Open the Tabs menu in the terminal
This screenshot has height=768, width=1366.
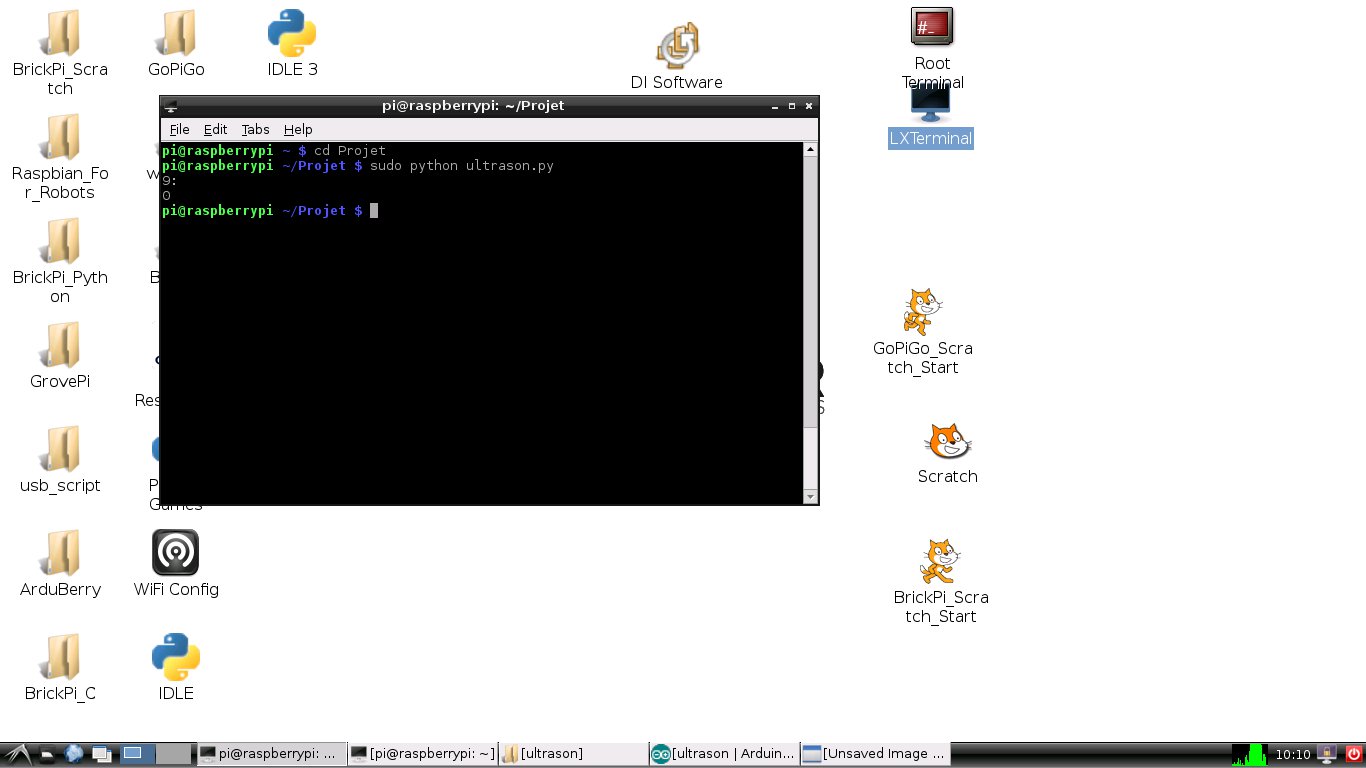(x=255, y=129)
